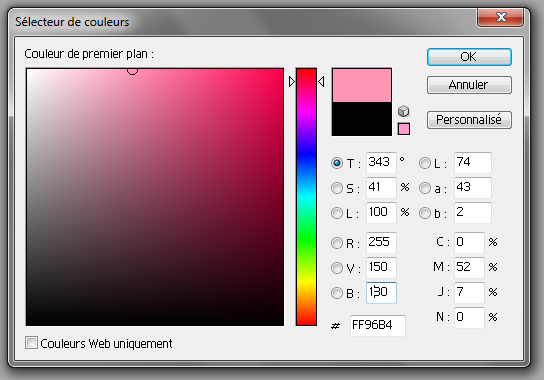Click the M magenta field showing 52

[x=469, y=268]
